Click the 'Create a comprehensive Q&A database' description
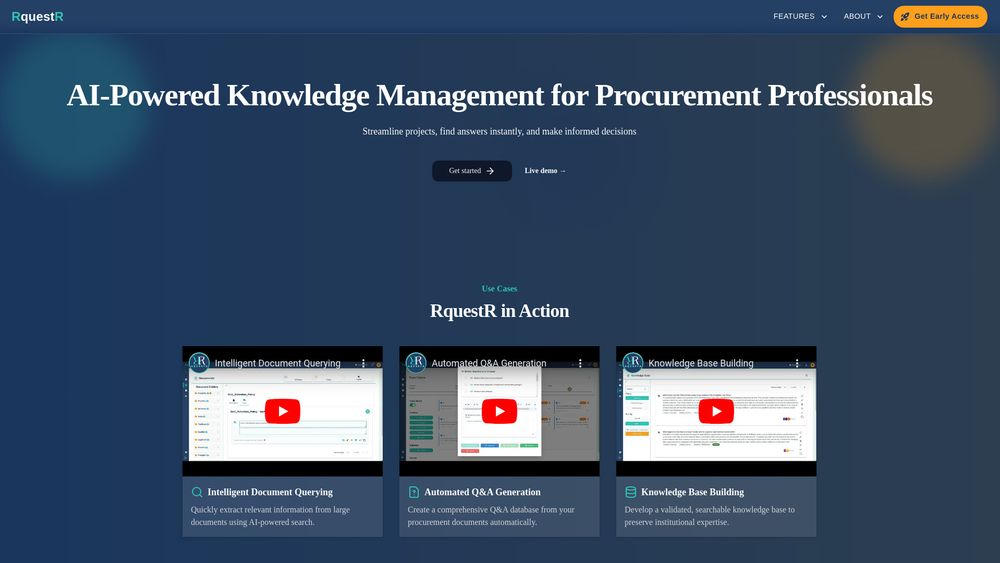Image resolution: width=1000 pixels, height=563 pixels. (x=491, y=516)
